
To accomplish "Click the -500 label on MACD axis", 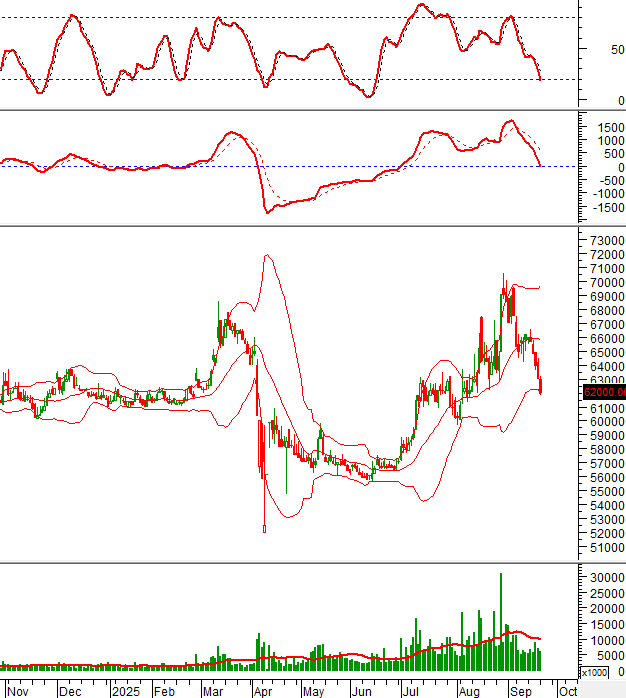I will click(612, 181).
